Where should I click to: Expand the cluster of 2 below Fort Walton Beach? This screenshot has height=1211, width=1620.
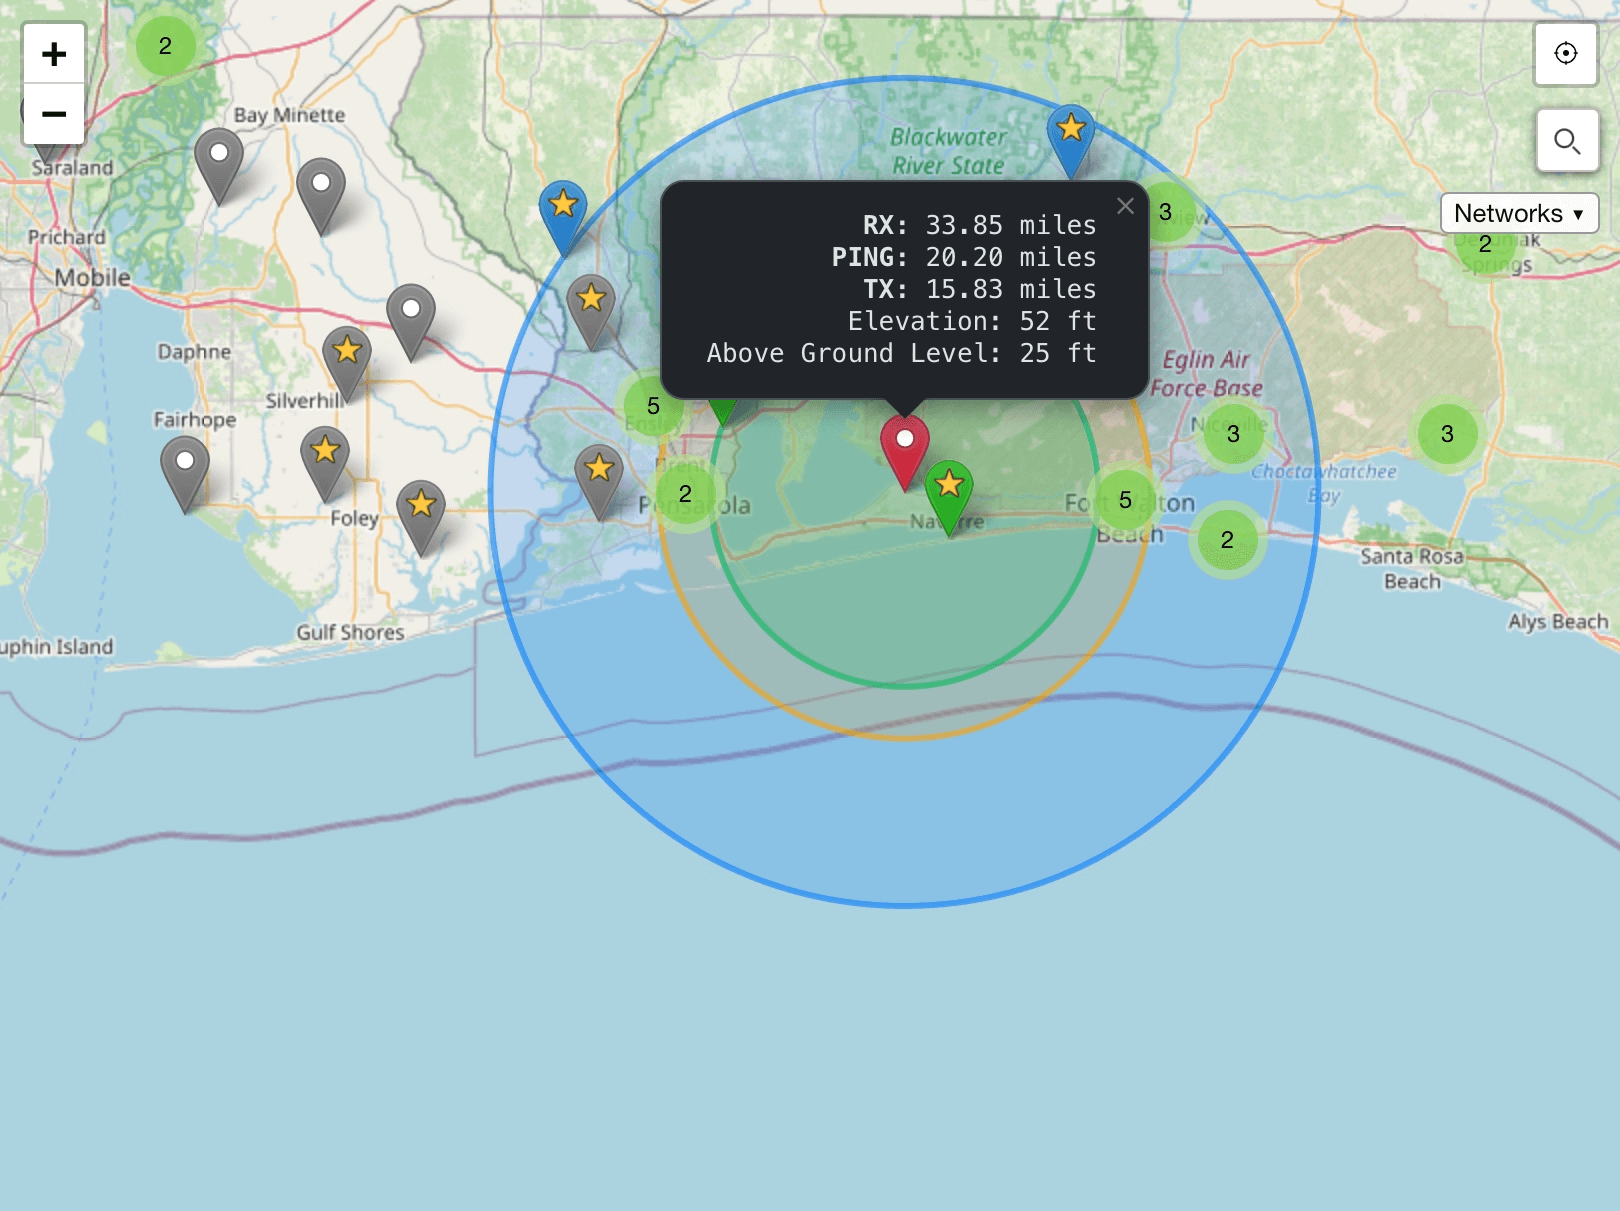click(x=1227, y=540)
